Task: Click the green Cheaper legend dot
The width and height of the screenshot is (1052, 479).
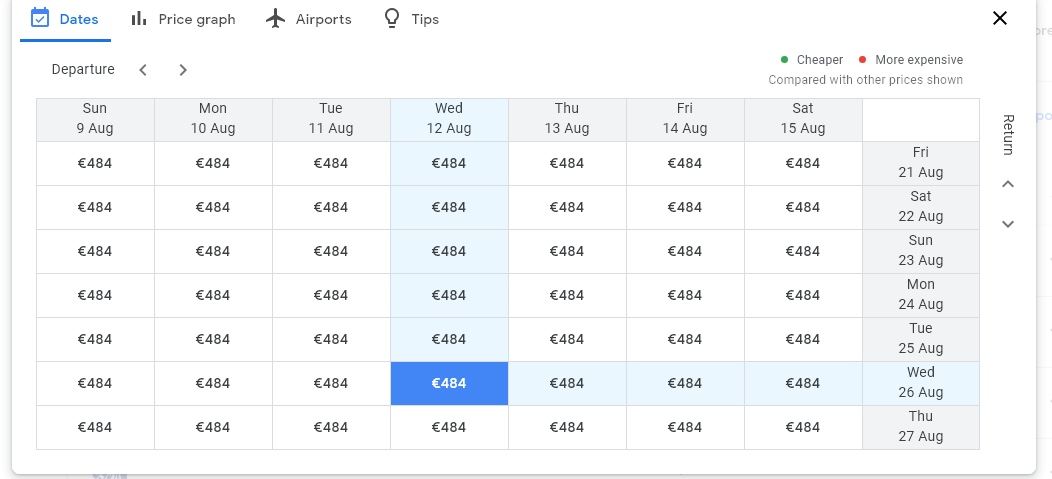Action: pyautogui.click(x=785, y=60)
